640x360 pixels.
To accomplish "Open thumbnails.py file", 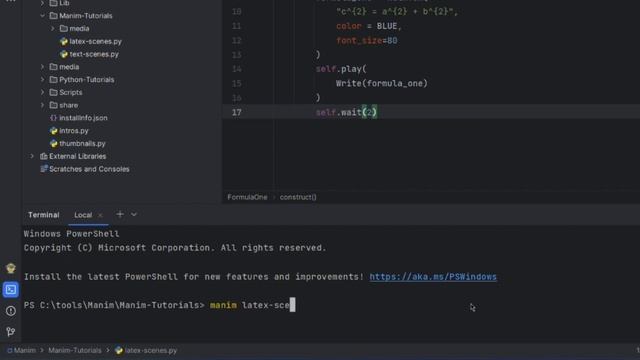I will tap(82, 143).
